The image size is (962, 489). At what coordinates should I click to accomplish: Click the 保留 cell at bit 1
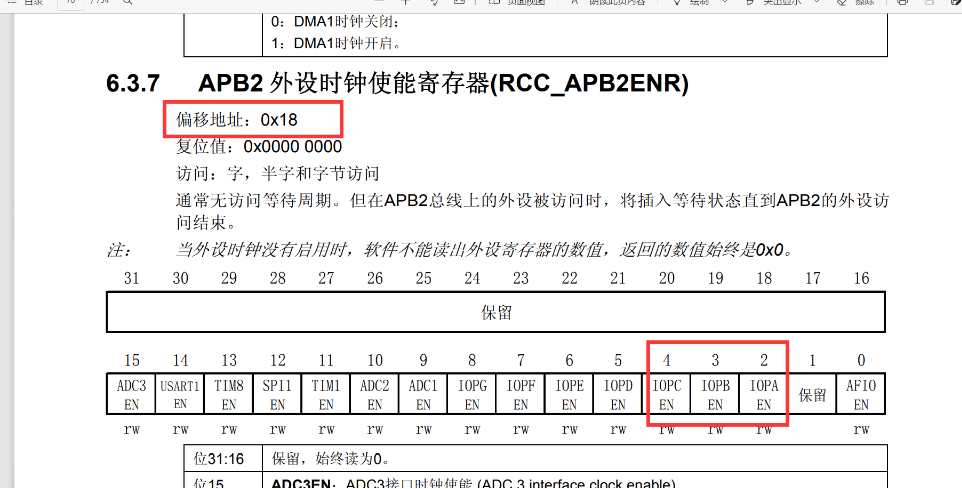812,395
